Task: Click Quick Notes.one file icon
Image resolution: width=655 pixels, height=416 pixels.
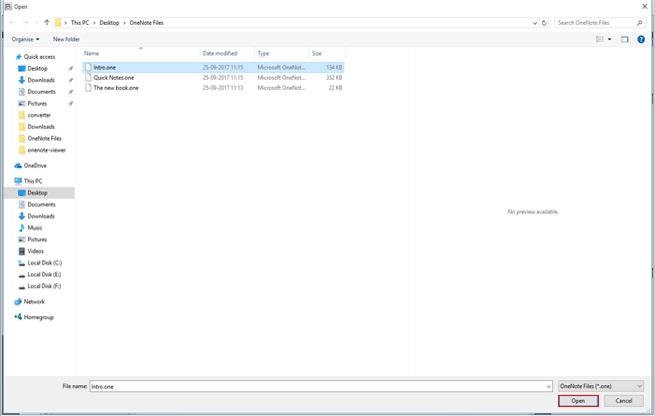Action: coord(88,77)
